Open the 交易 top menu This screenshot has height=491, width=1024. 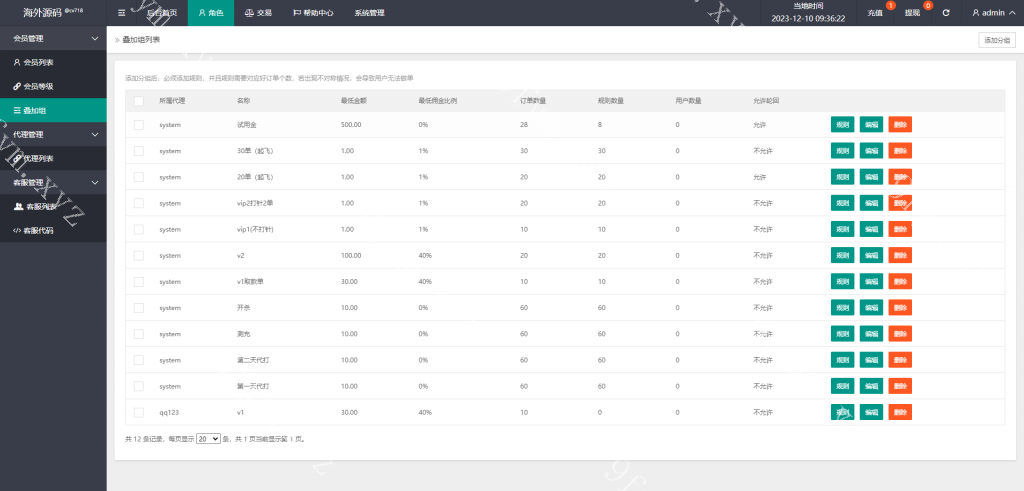pos(258,13)
